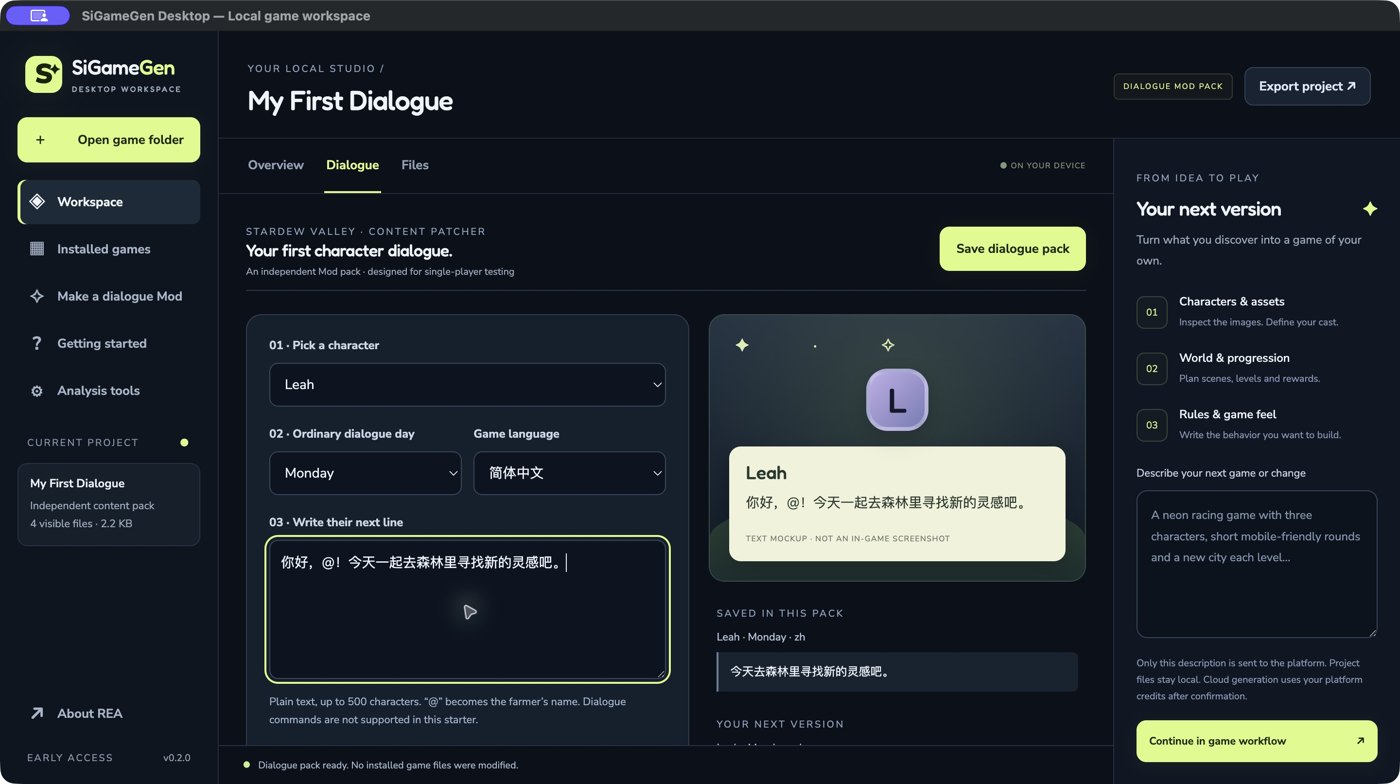Screen dimensions: 1400x784
Task: Select the Dialogue tab
Action: coord(352,165)
